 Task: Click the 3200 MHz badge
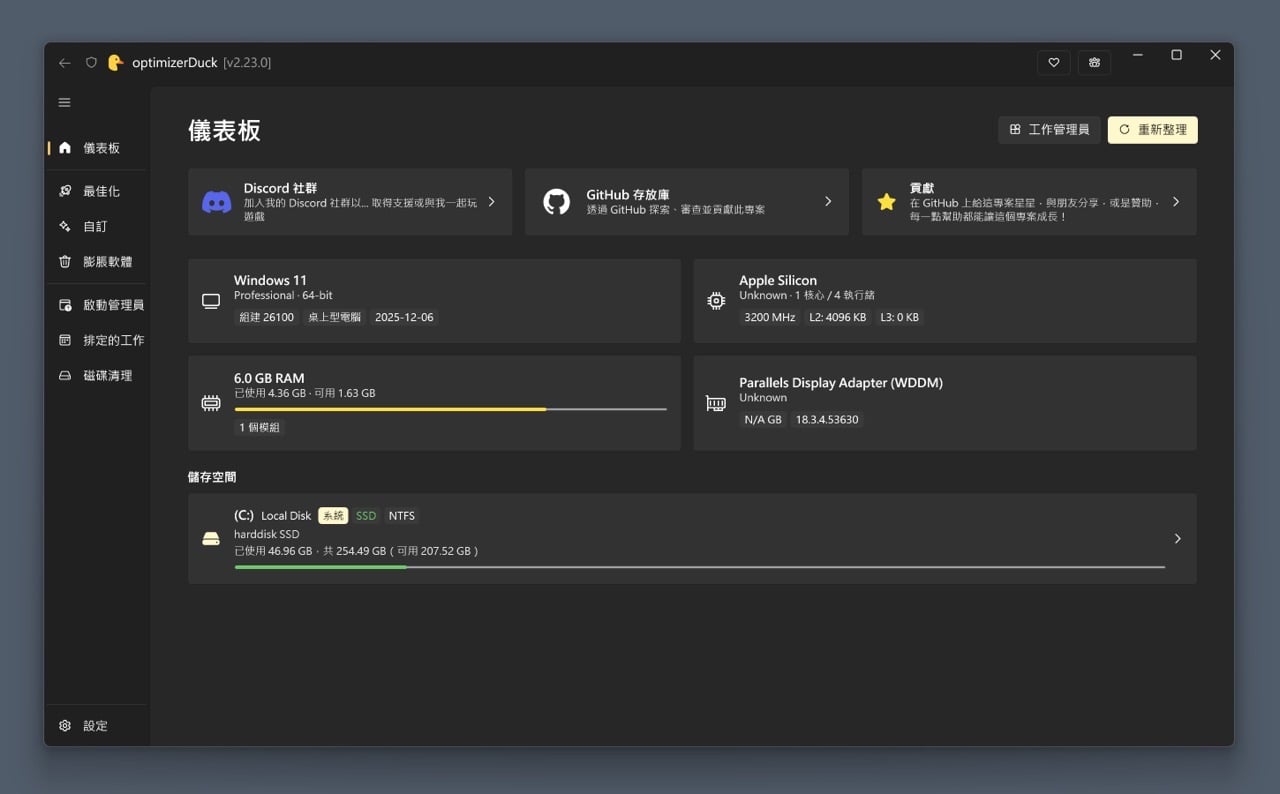[x=769, y=317]
